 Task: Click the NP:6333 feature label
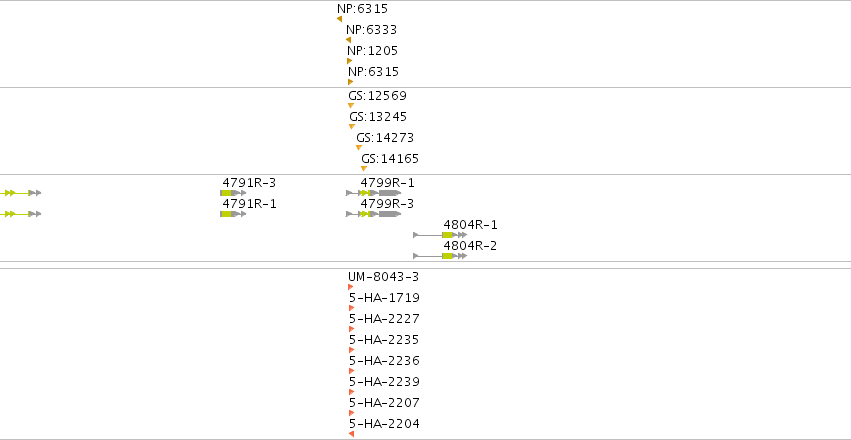pyautogui.click(x=371, y=30)
